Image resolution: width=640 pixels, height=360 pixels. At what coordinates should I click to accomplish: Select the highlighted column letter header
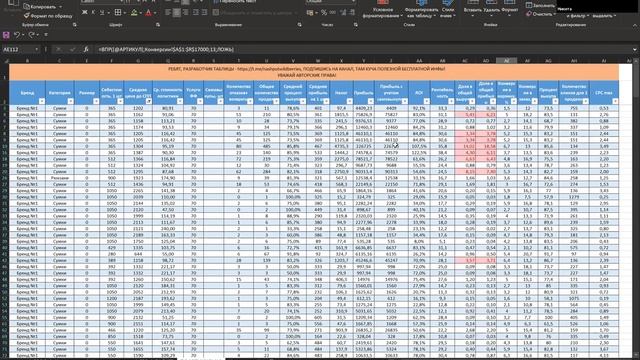pyautogui.click(x=506, y=61)
